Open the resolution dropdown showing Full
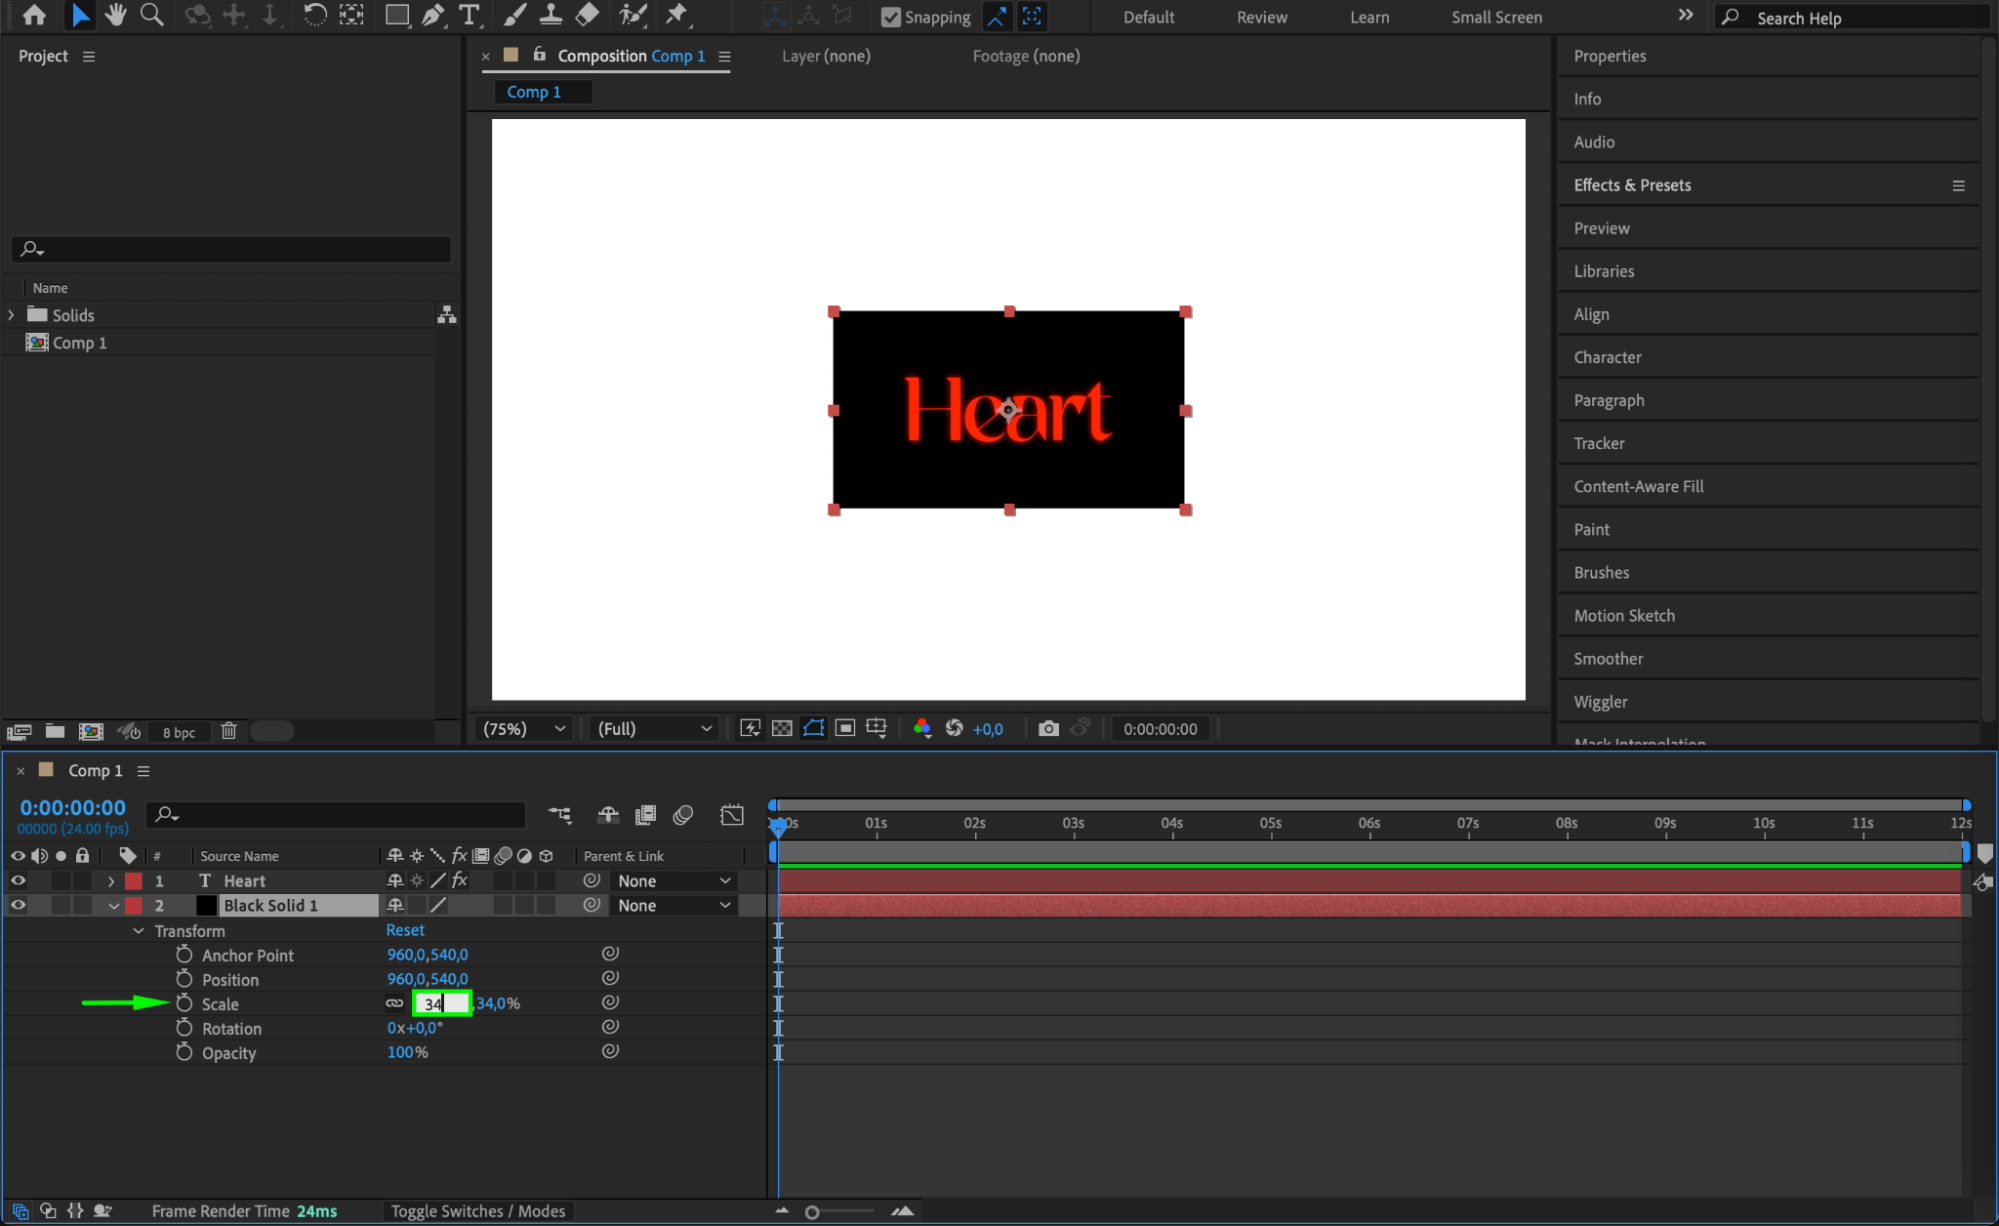 [x=654, y=729]
